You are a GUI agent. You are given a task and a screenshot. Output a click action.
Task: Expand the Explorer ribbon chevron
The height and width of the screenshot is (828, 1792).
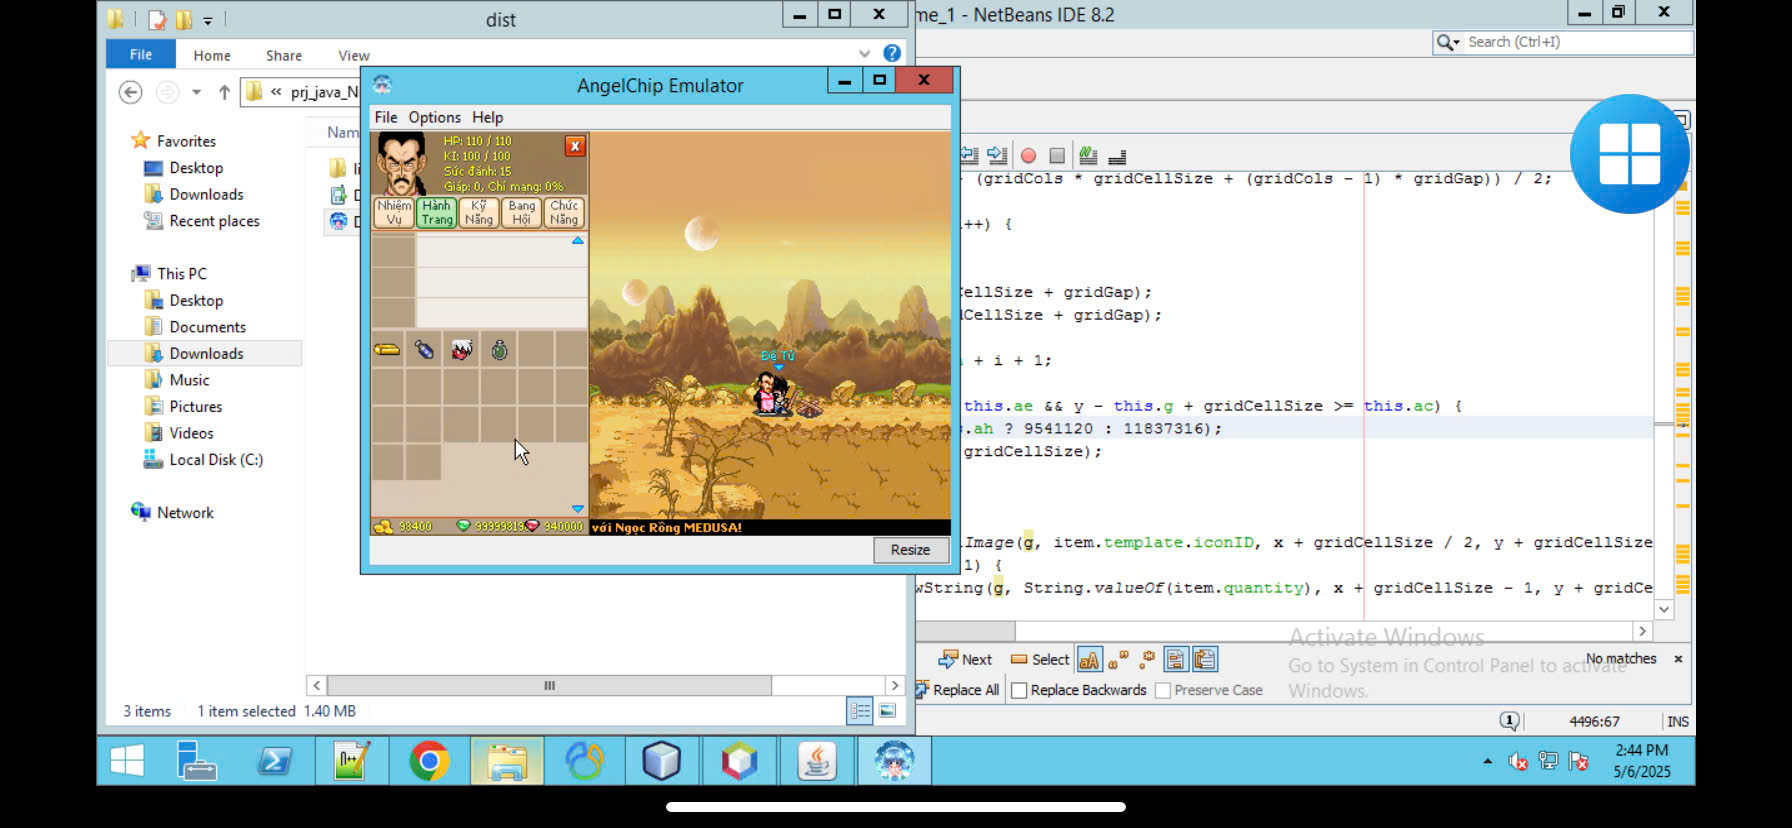click(864, 54)
